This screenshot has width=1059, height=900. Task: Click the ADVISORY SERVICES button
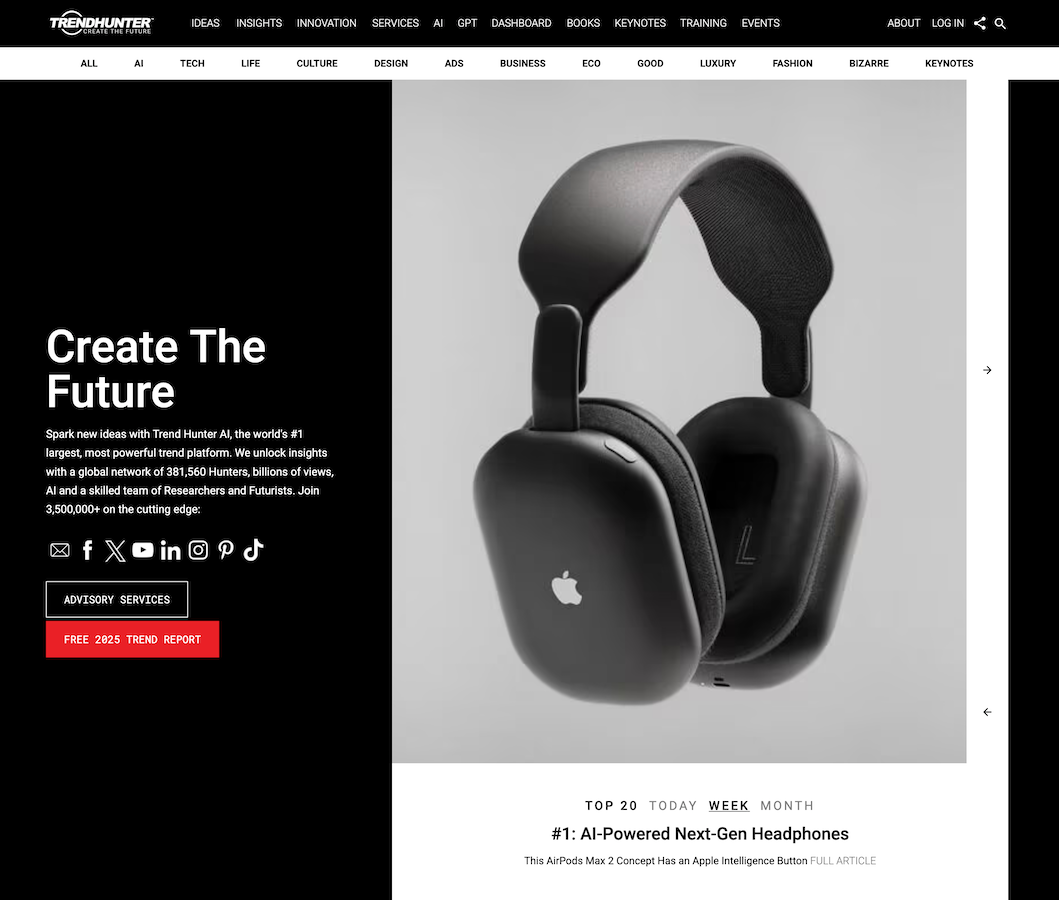(x=117, y=600)
